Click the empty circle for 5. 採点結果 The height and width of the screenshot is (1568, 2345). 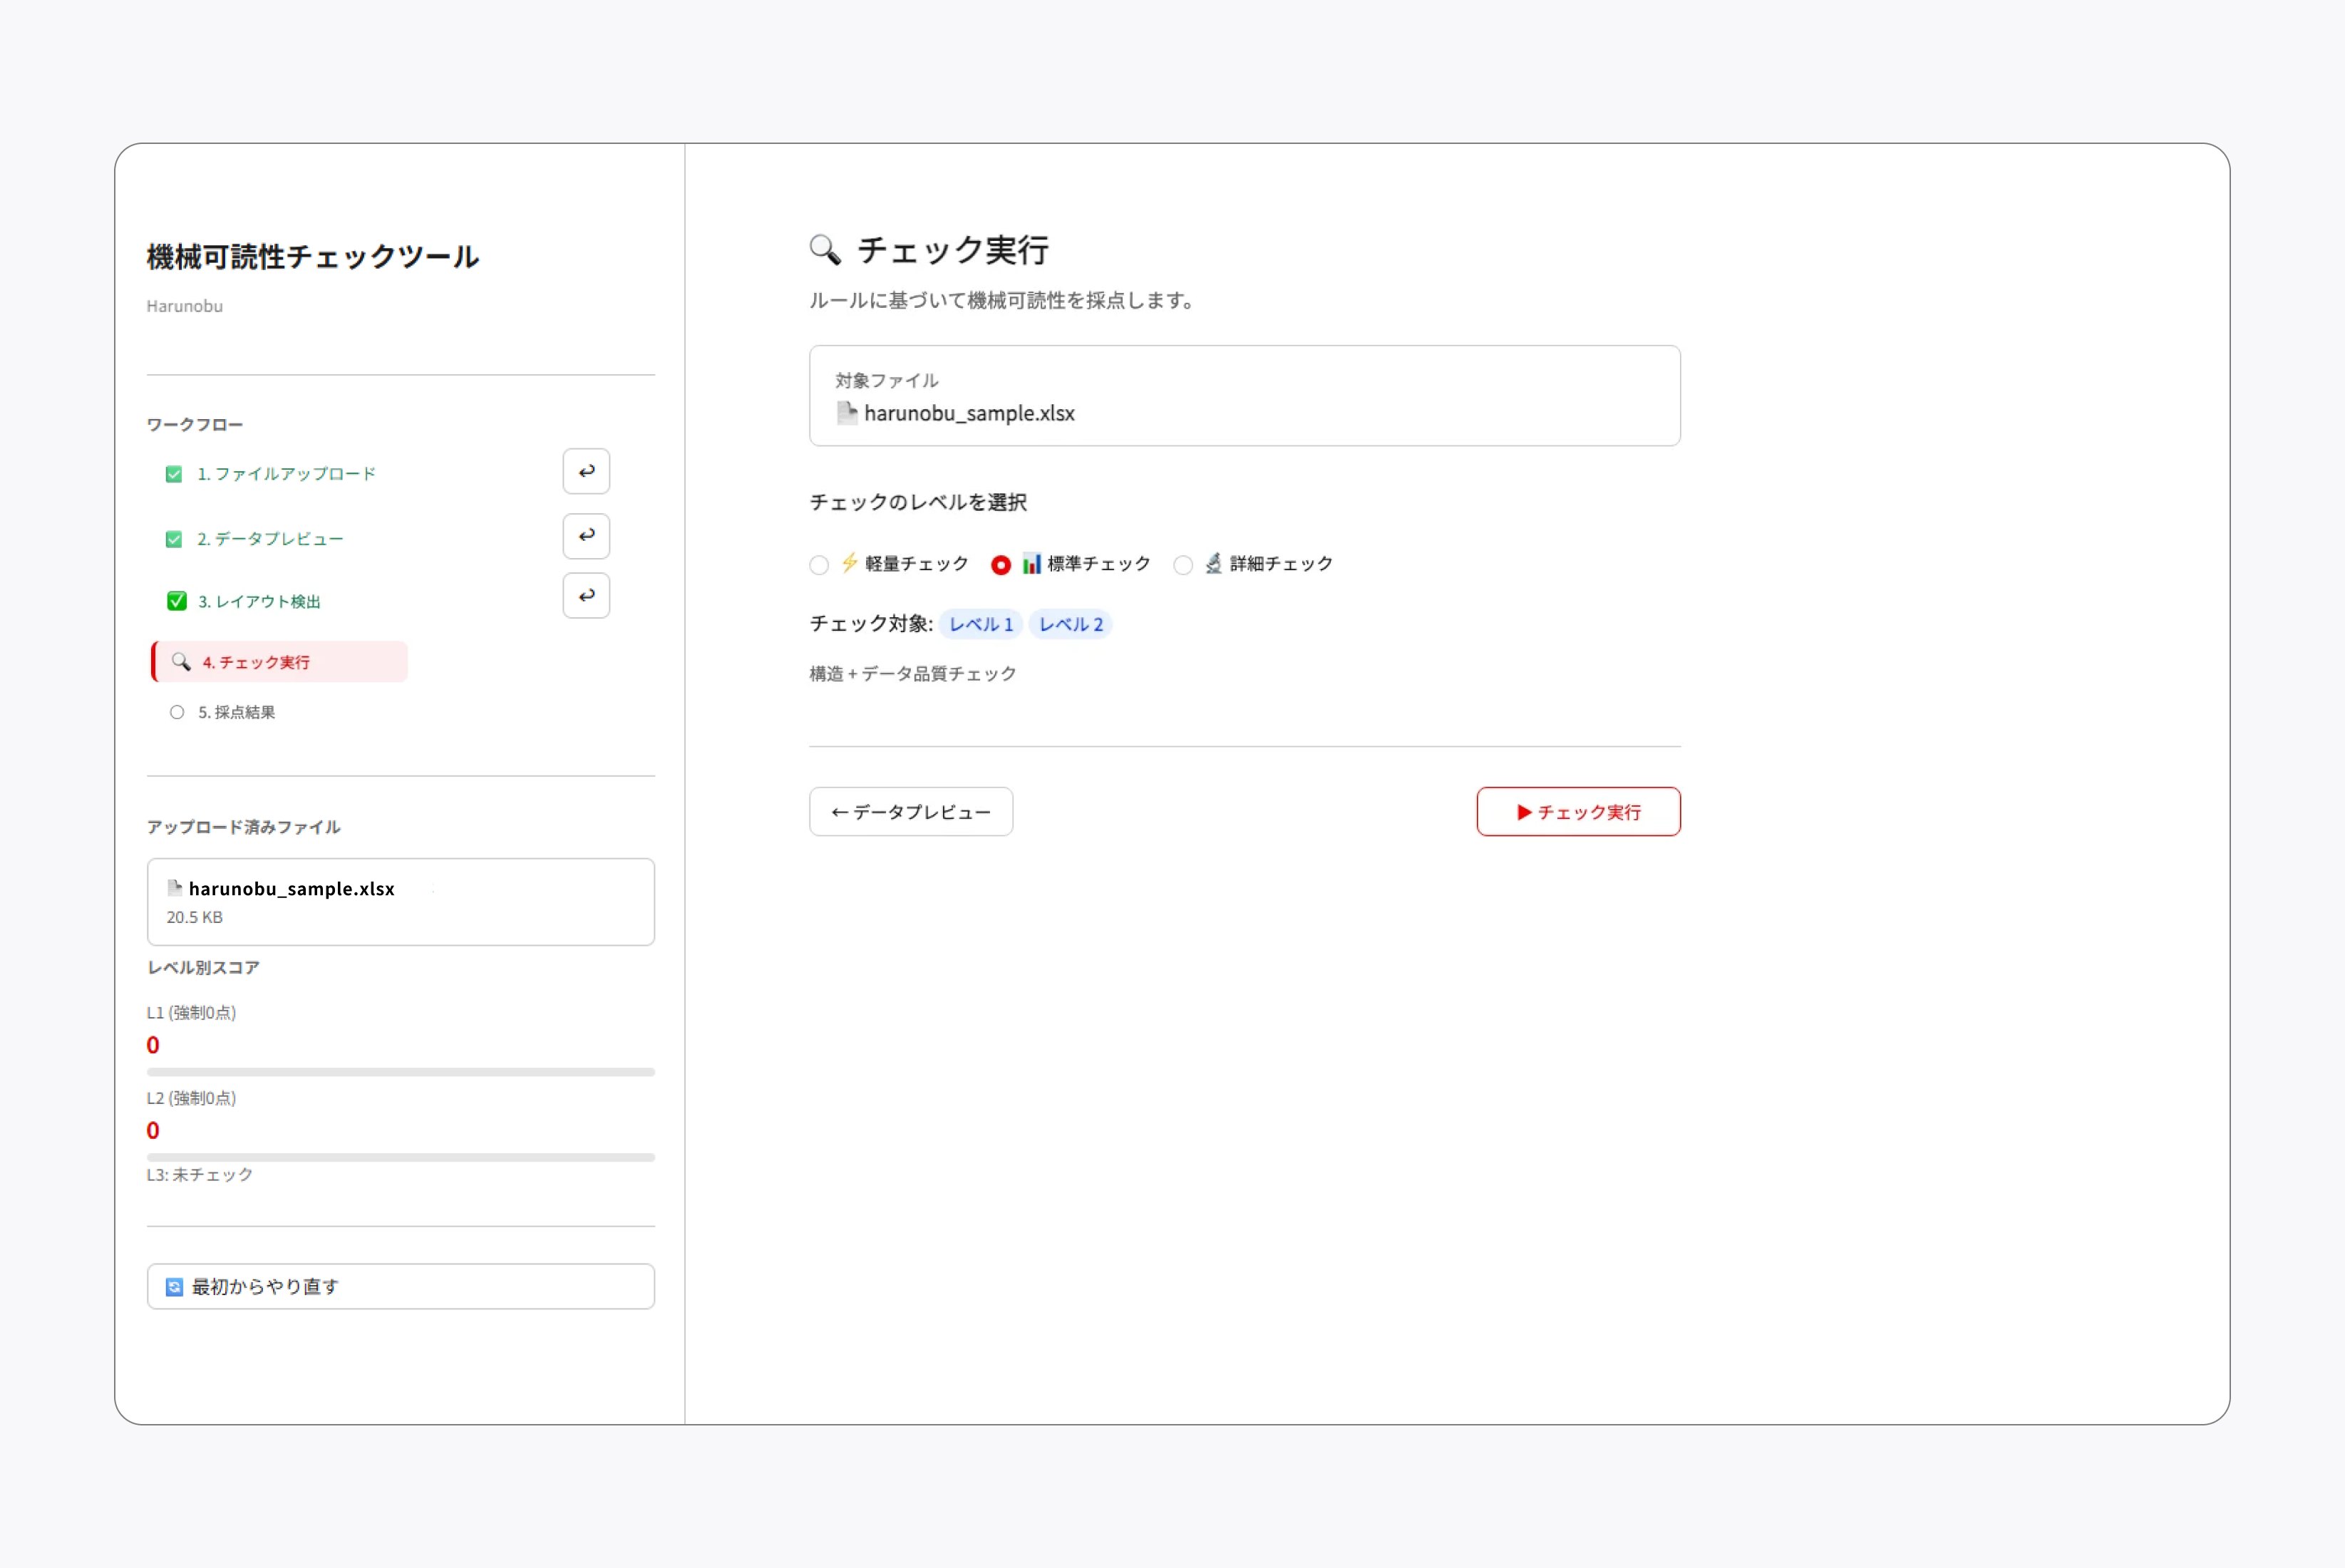coord(177,712)
